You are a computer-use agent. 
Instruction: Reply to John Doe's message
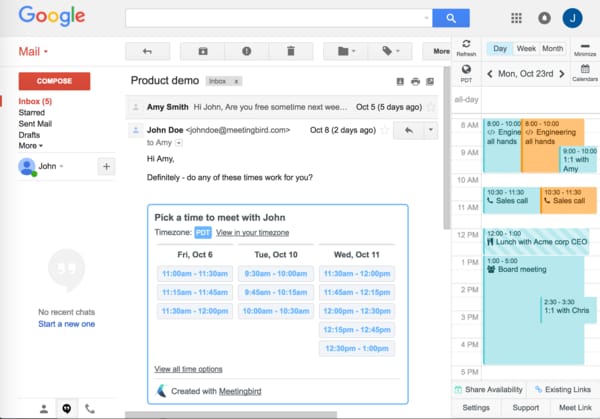[409, 130]
